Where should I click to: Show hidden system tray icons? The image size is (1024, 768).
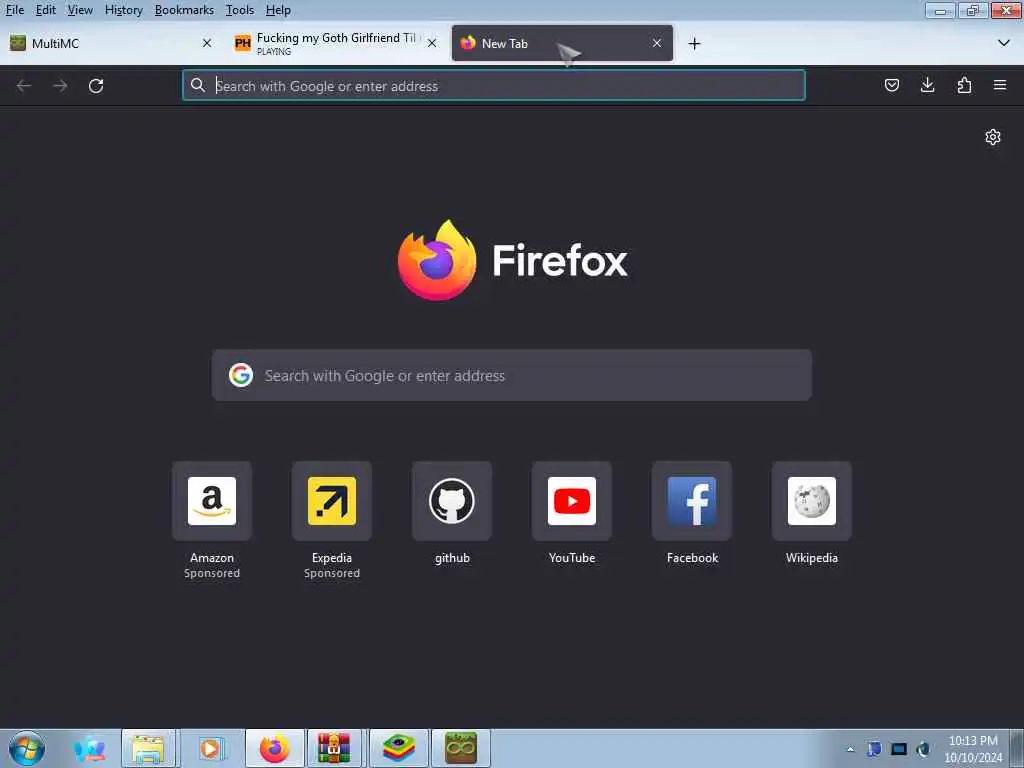tap(850, 749)
